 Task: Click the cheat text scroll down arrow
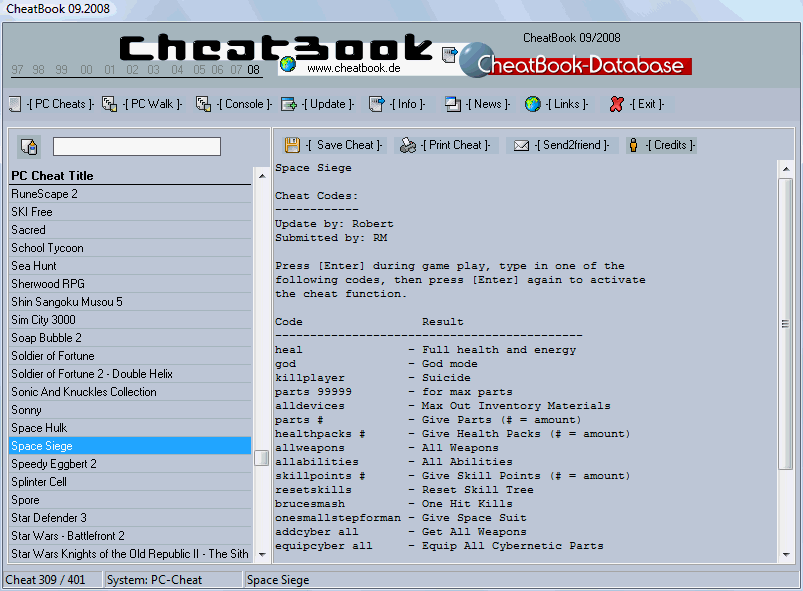coord(786,555)
